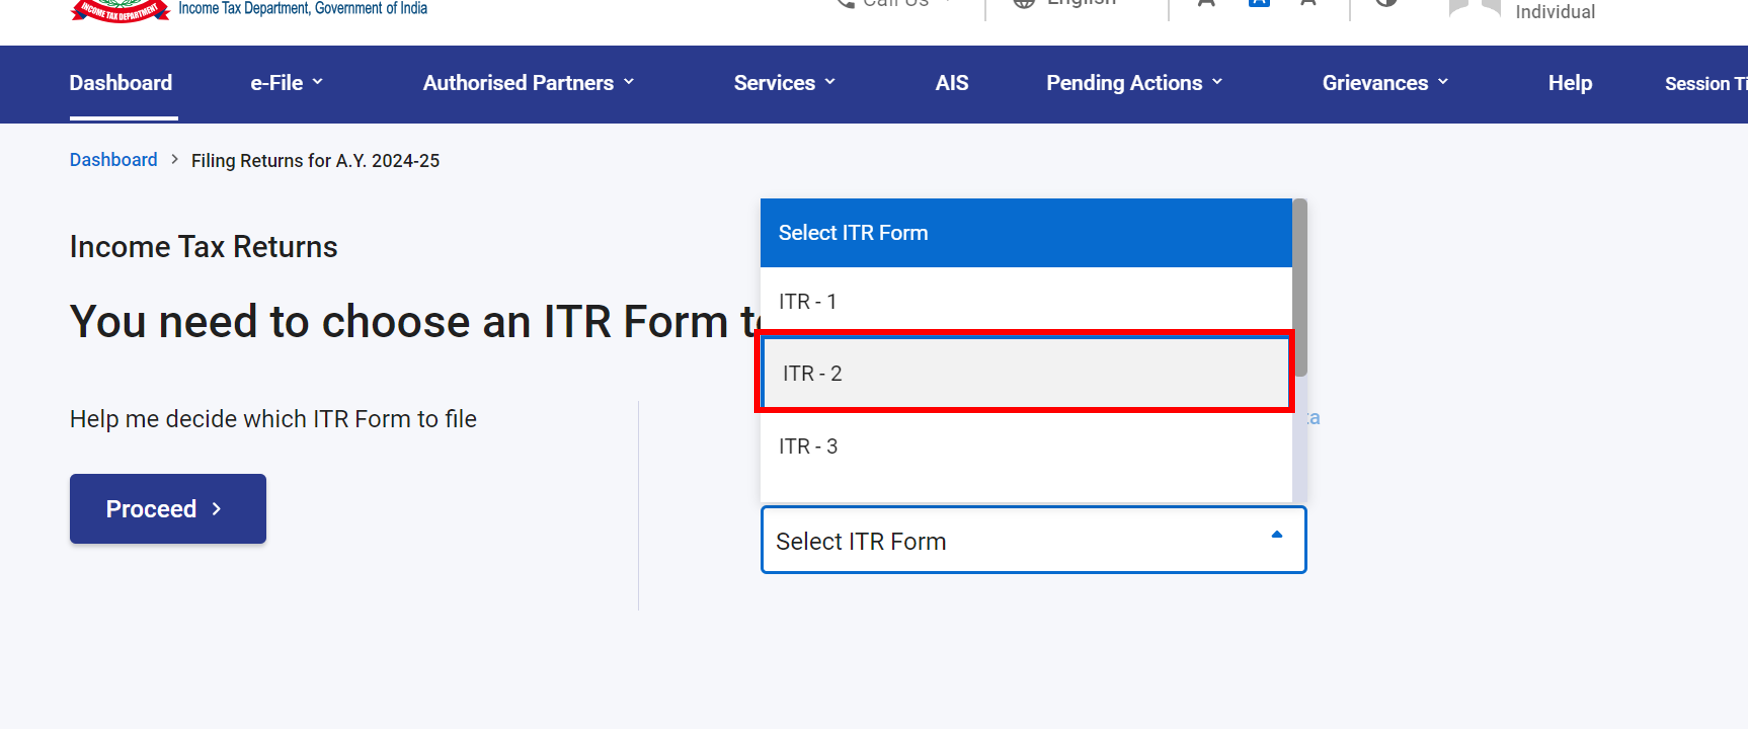
Task: Open the Grievances dropdown menu
Action: coord(1385,83)
